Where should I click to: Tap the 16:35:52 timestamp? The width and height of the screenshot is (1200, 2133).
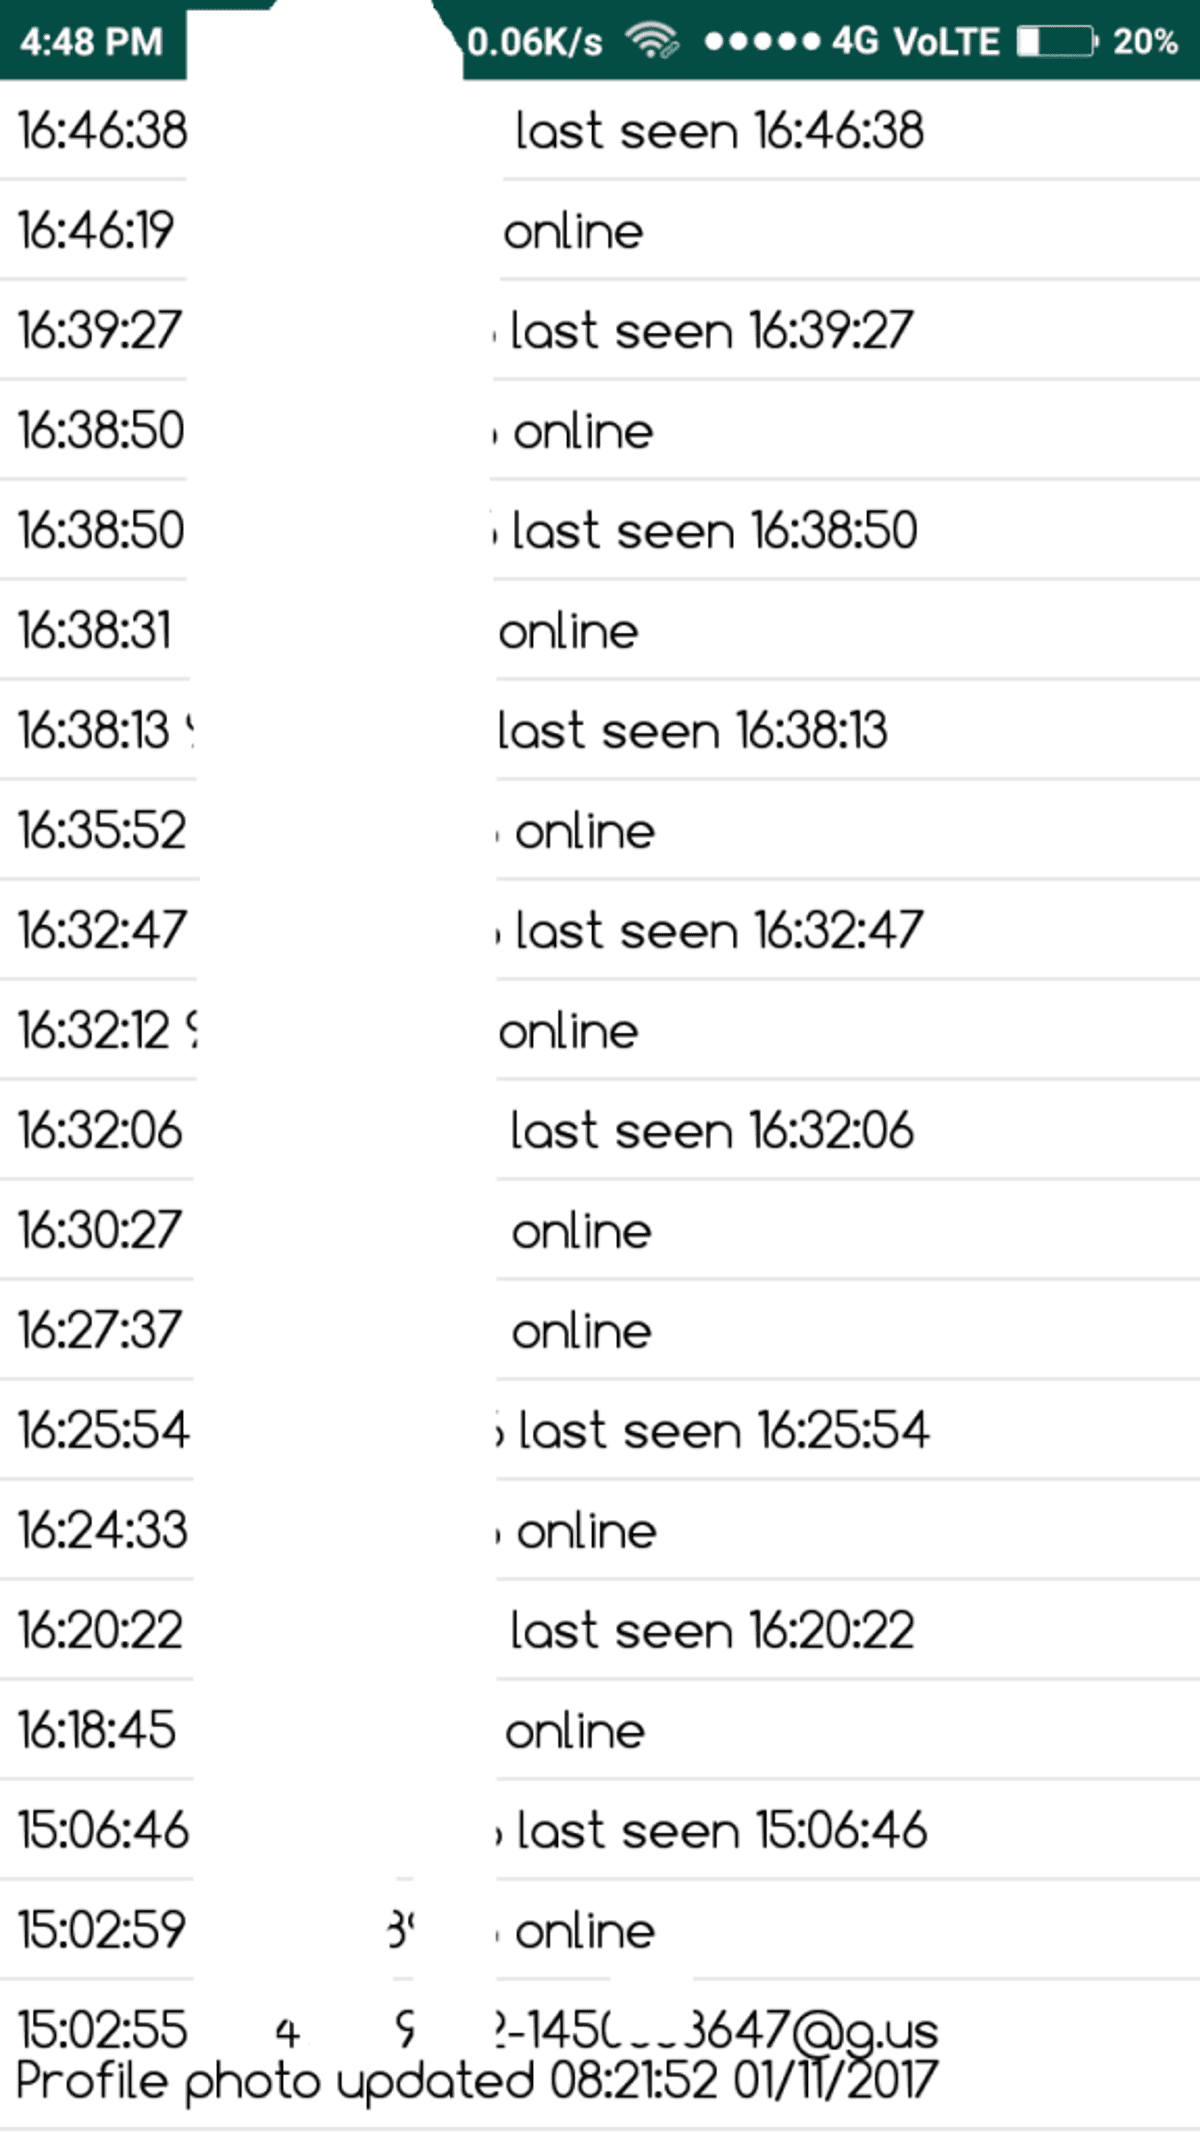click(x=102, y=831)
